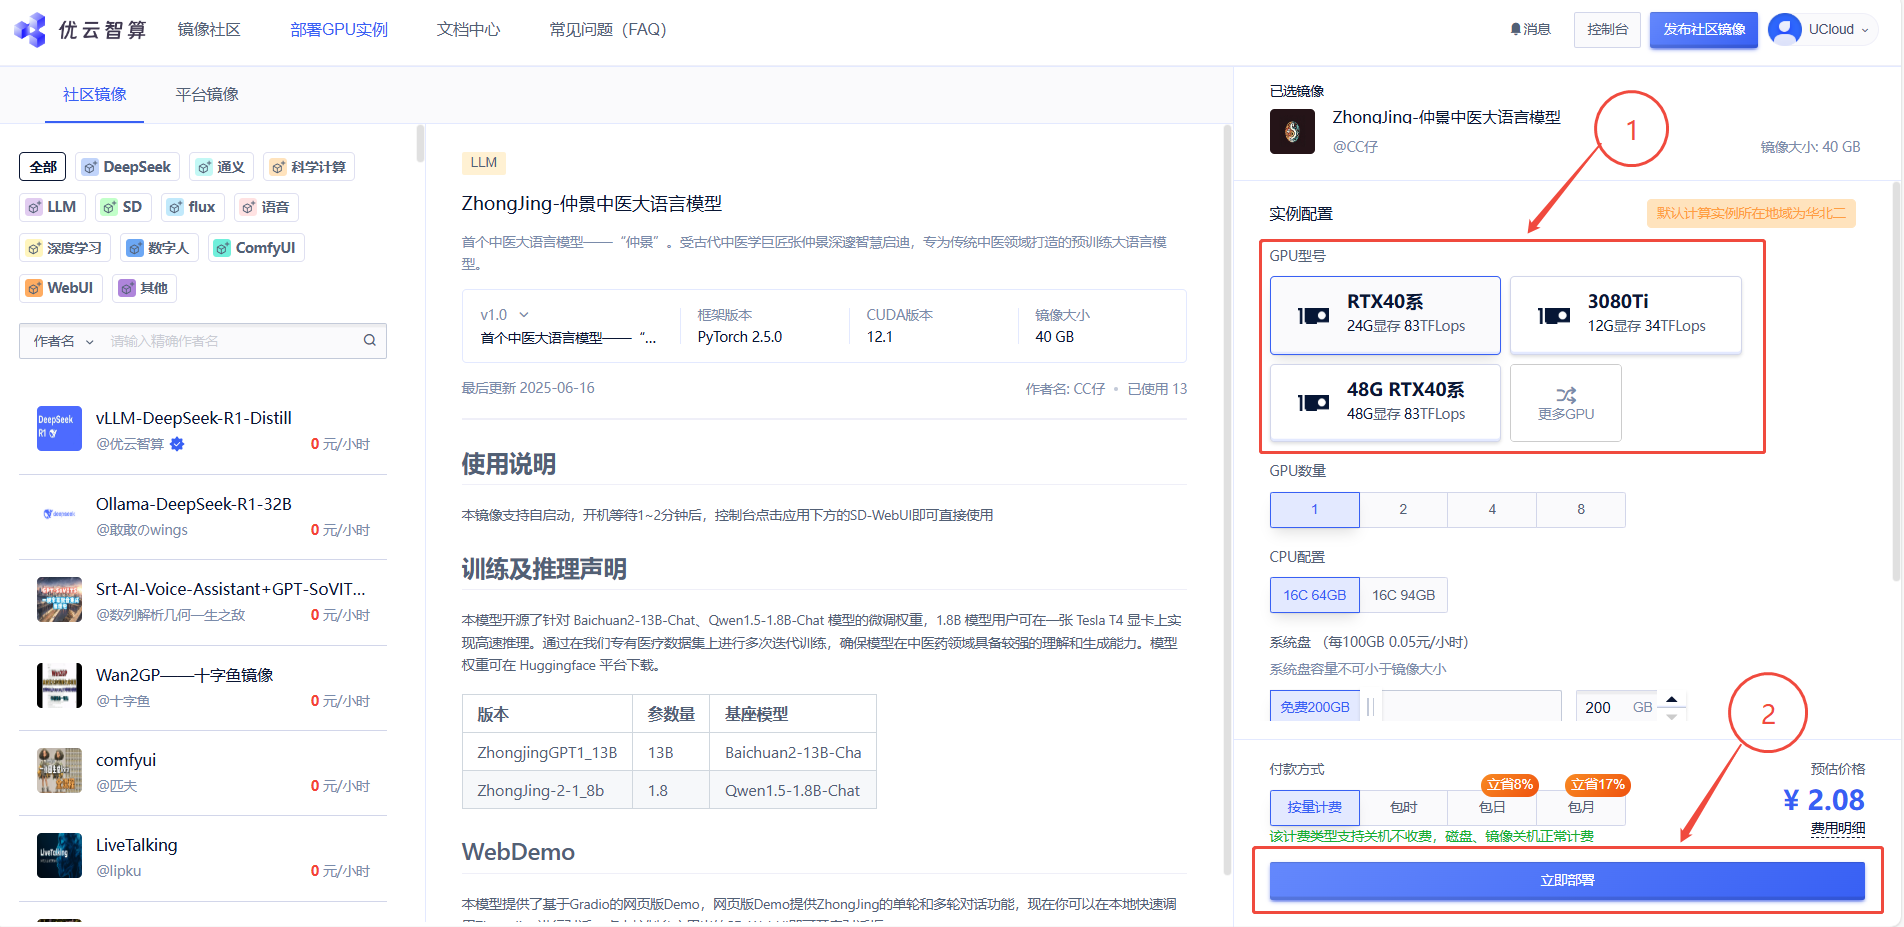Click 发布社区镜像 button

1704,29
